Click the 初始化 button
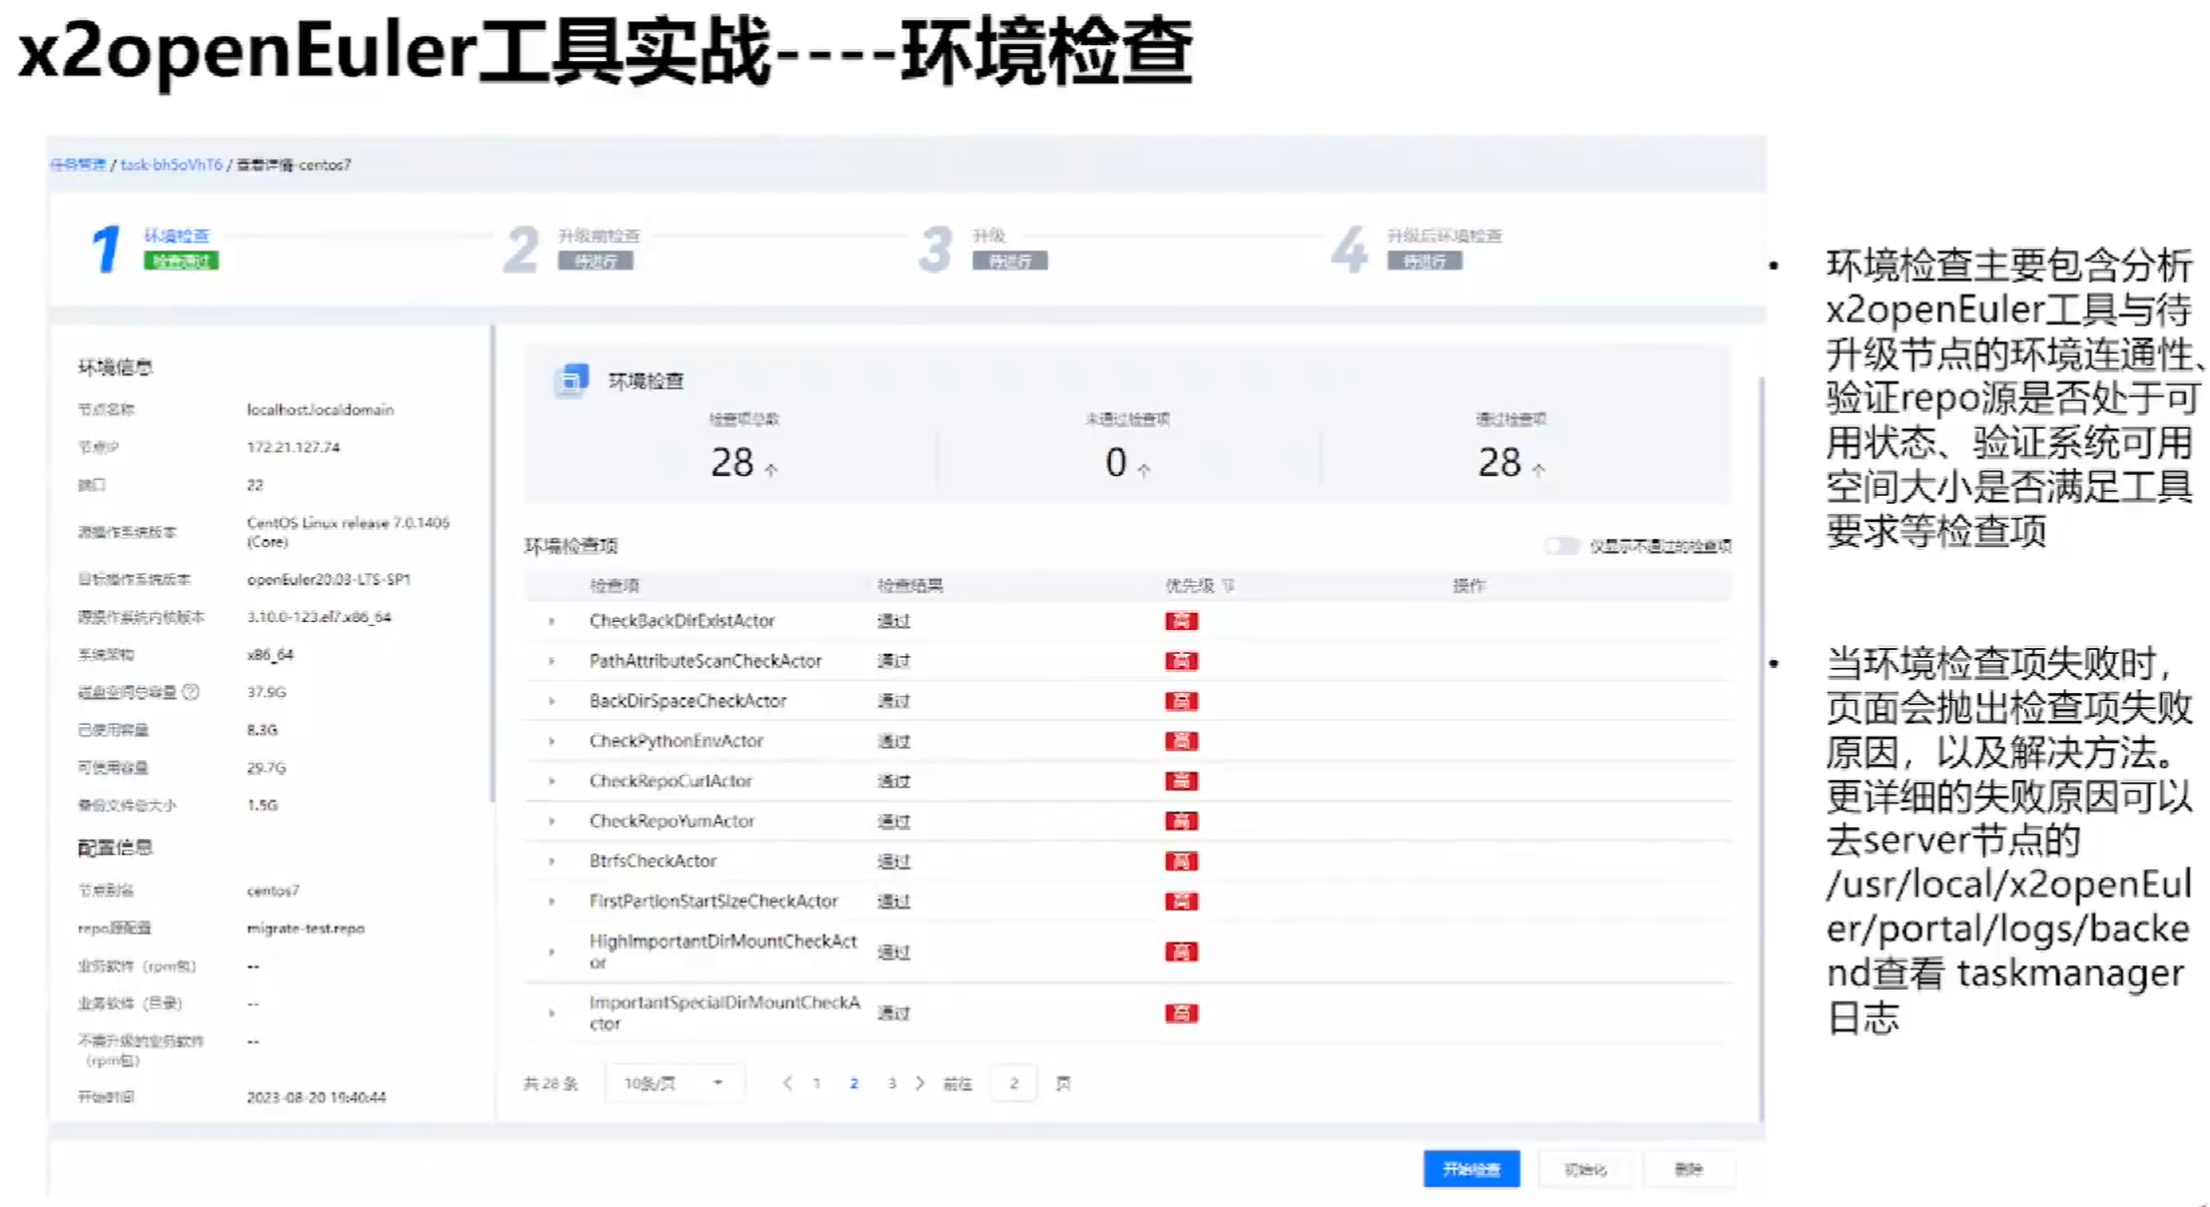 coord(1586,1169)
